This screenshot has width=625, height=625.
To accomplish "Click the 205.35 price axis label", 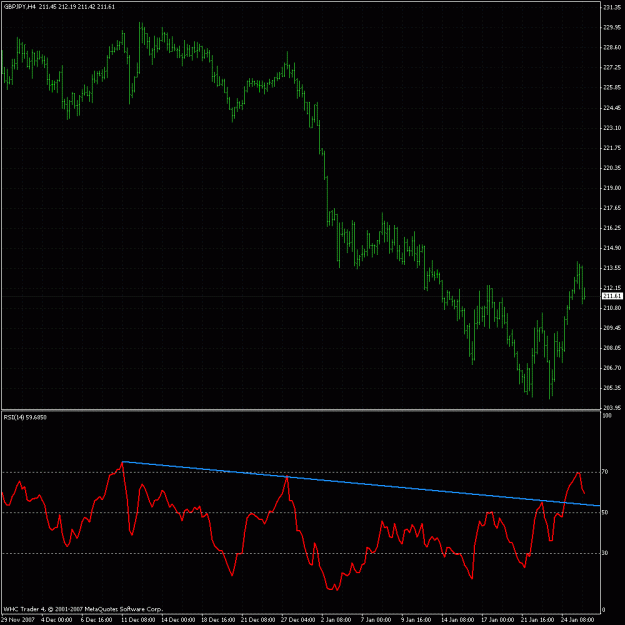I will (x=612, y=388).
